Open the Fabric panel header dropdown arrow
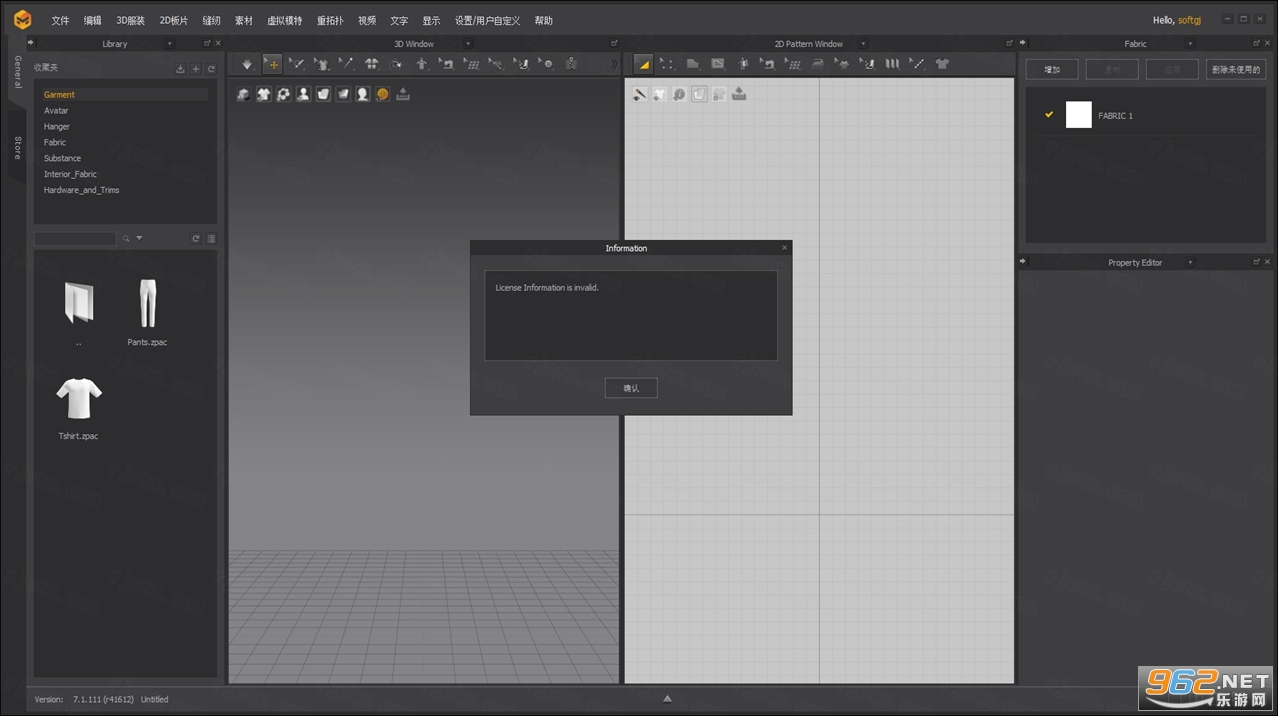The width and height of the screenshot is (1278, 716). point(1189,44)
